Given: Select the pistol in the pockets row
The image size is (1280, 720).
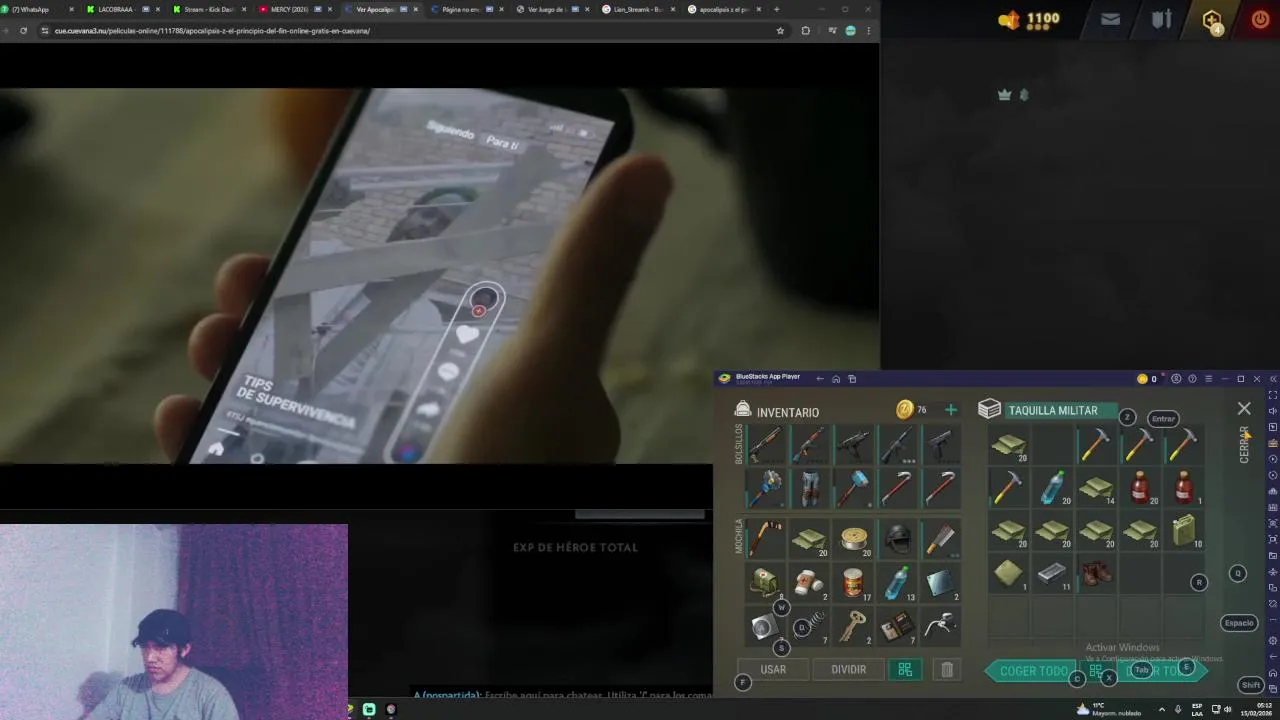Looking at the screenshot, I should tap(940, 444).
